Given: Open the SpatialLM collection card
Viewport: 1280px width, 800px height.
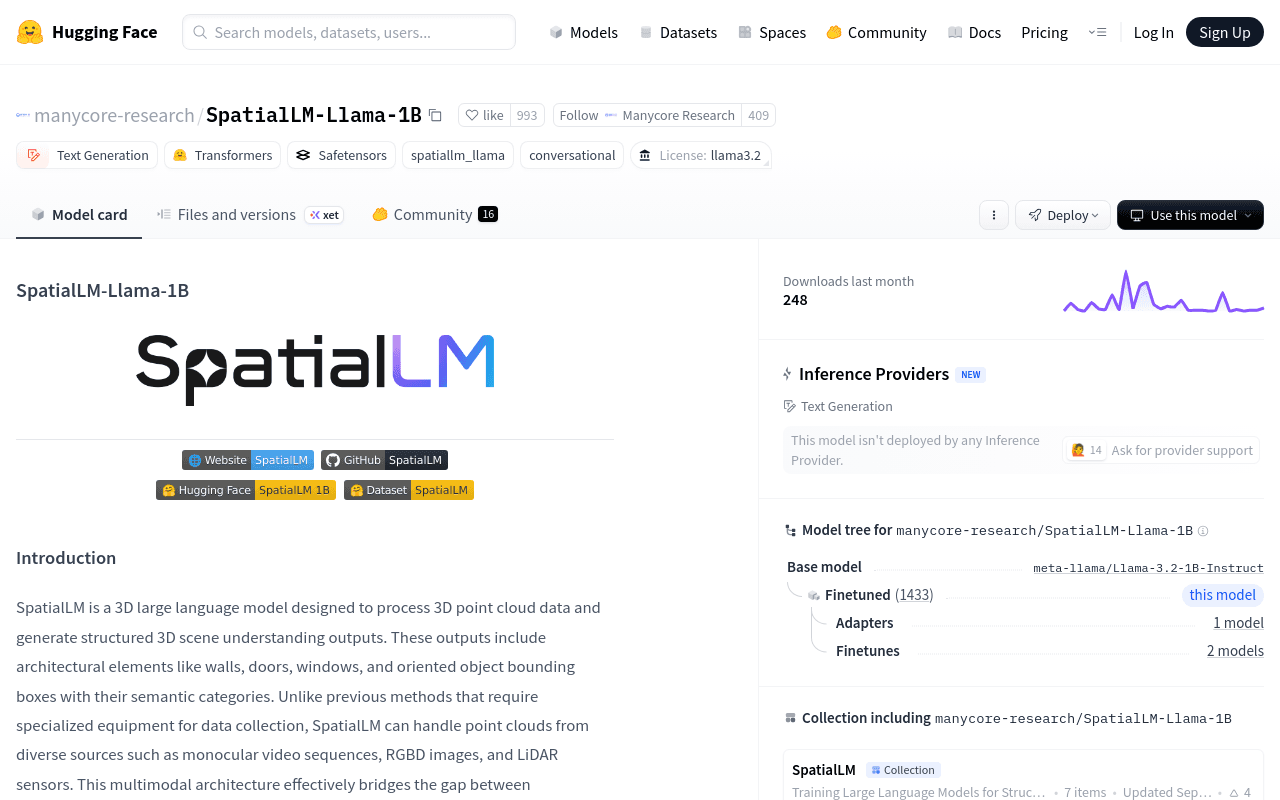Looking at the screenshot, I should pos(1023,776).
